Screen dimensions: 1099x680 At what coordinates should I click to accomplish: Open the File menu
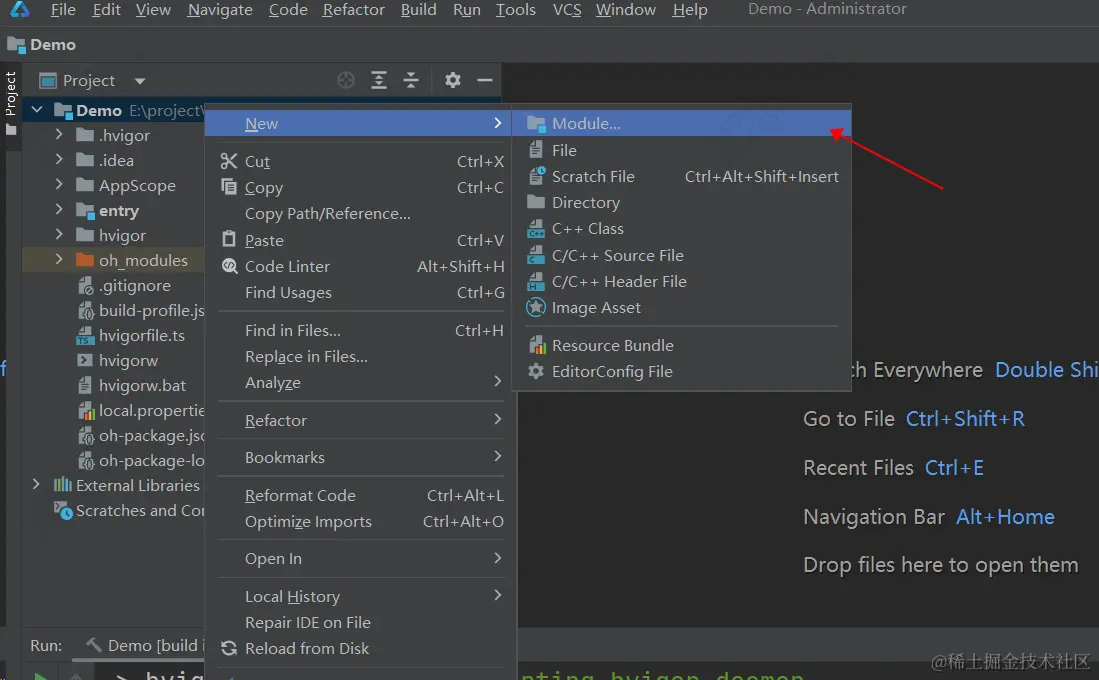point(62,10)
